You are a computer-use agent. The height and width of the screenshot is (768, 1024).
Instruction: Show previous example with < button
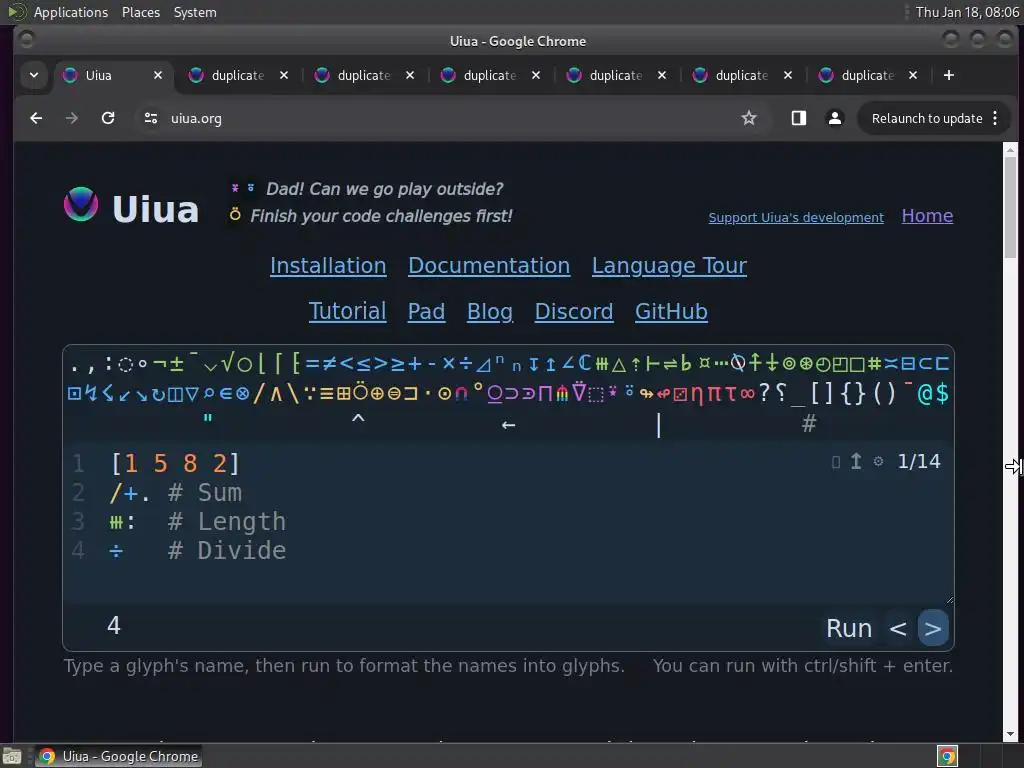pos(898,628)
